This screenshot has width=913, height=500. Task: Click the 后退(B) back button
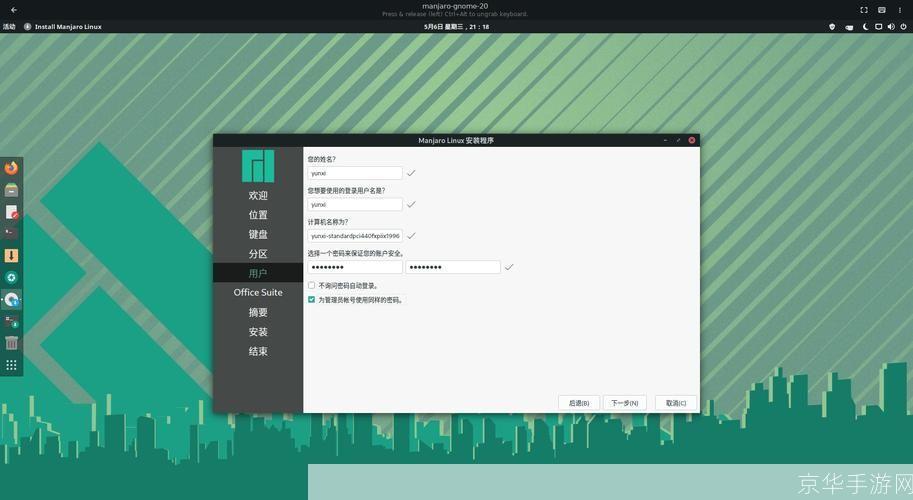click(579, 403)
